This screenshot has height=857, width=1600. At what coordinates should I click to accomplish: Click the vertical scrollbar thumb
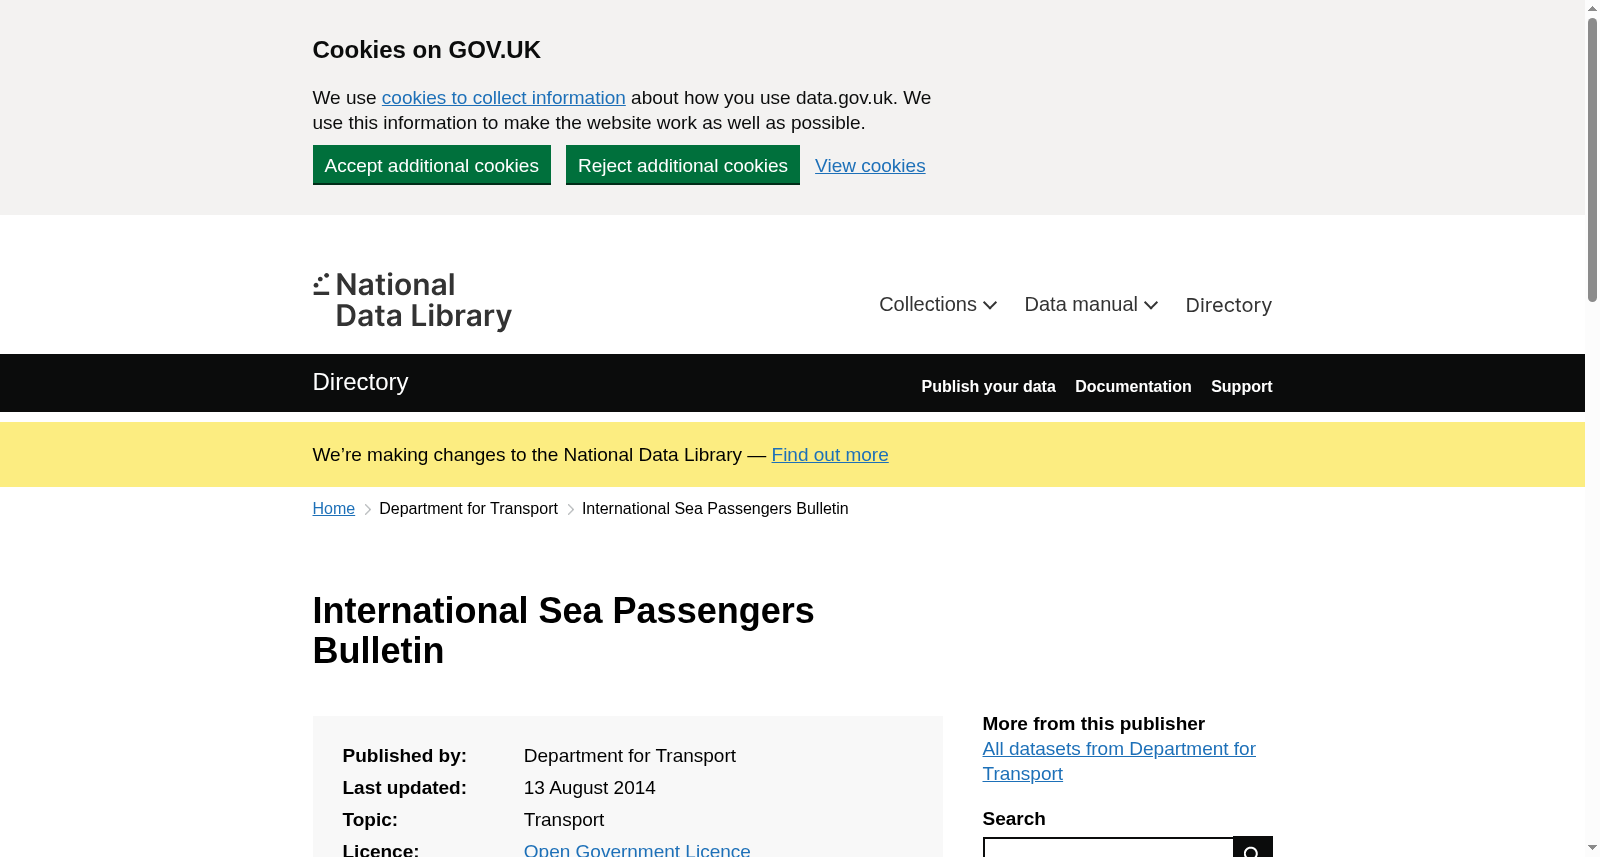tap(1592, 160)
